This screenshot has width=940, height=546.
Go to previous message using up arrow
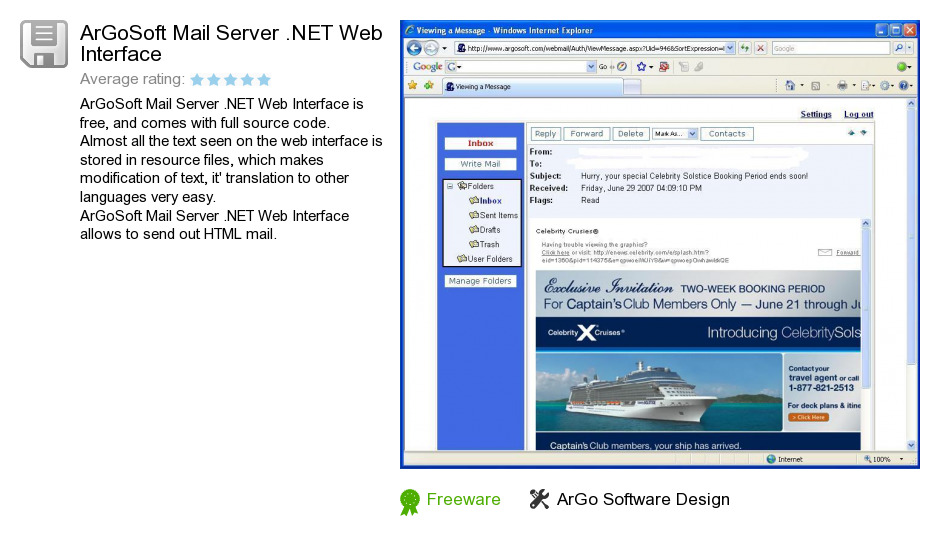[851, 132]
